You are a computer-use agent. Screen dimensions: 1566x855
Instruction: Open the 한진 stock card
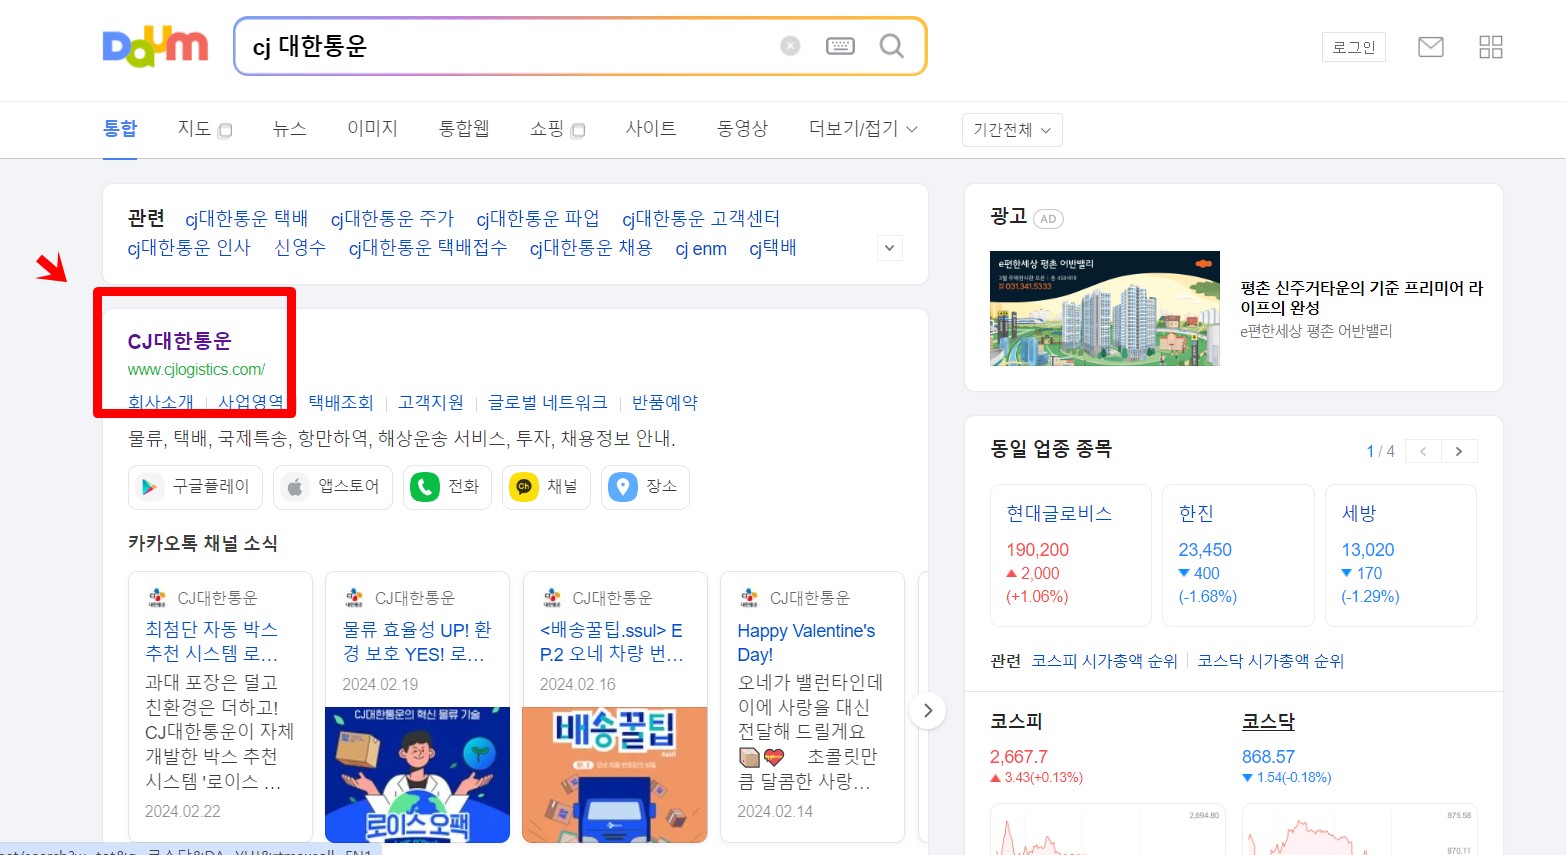click(1238, 555)
